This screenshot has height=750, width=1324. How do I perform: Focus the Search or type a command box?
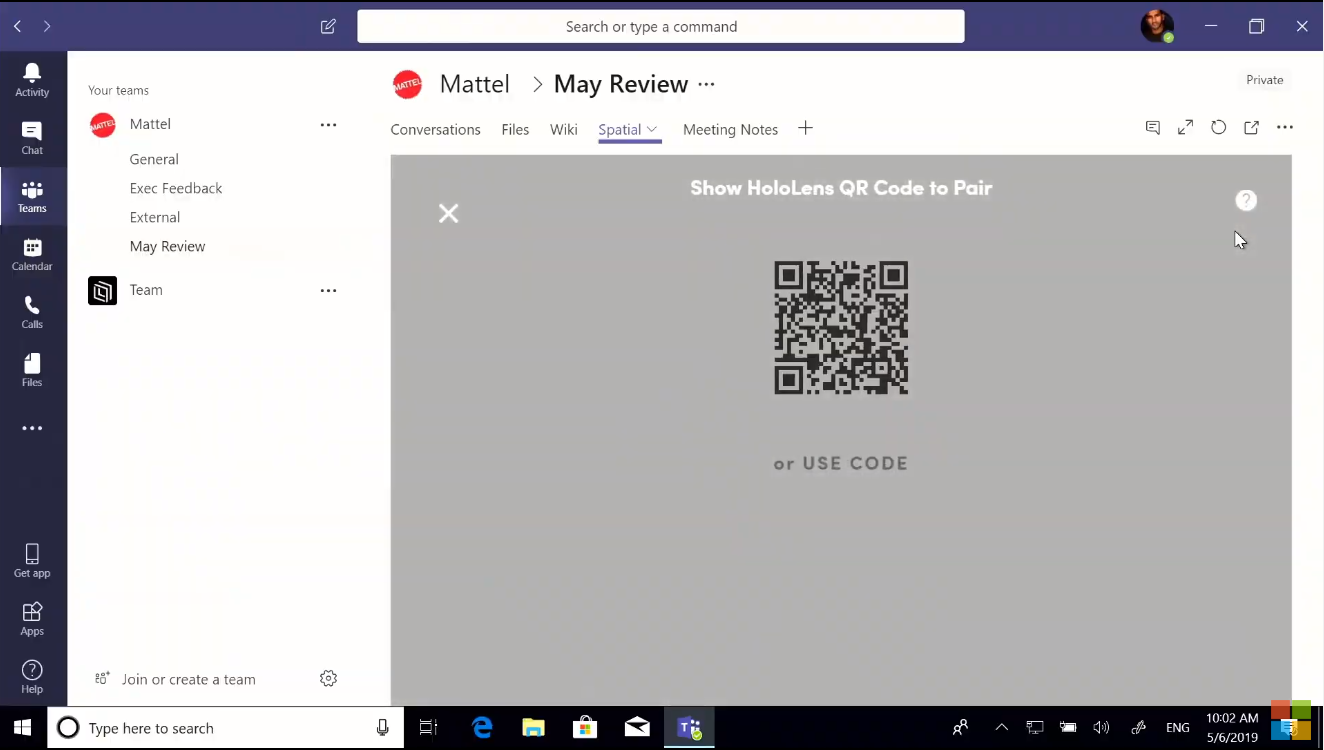[661, 26]
